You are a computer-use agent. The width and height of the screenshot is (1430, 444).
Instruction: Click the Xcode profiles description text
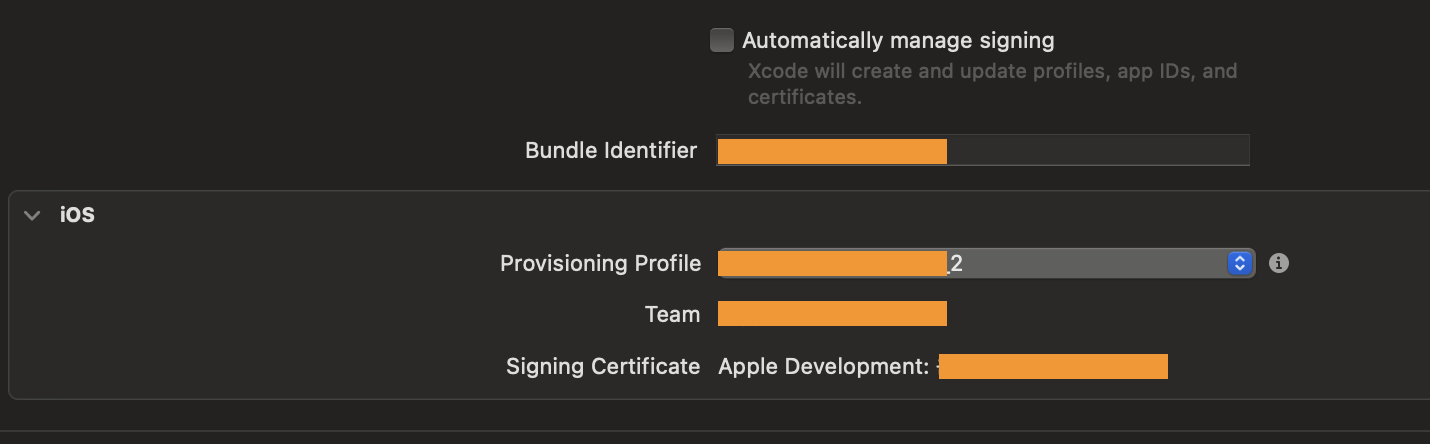pyautogui.click(x=992, y=84)
